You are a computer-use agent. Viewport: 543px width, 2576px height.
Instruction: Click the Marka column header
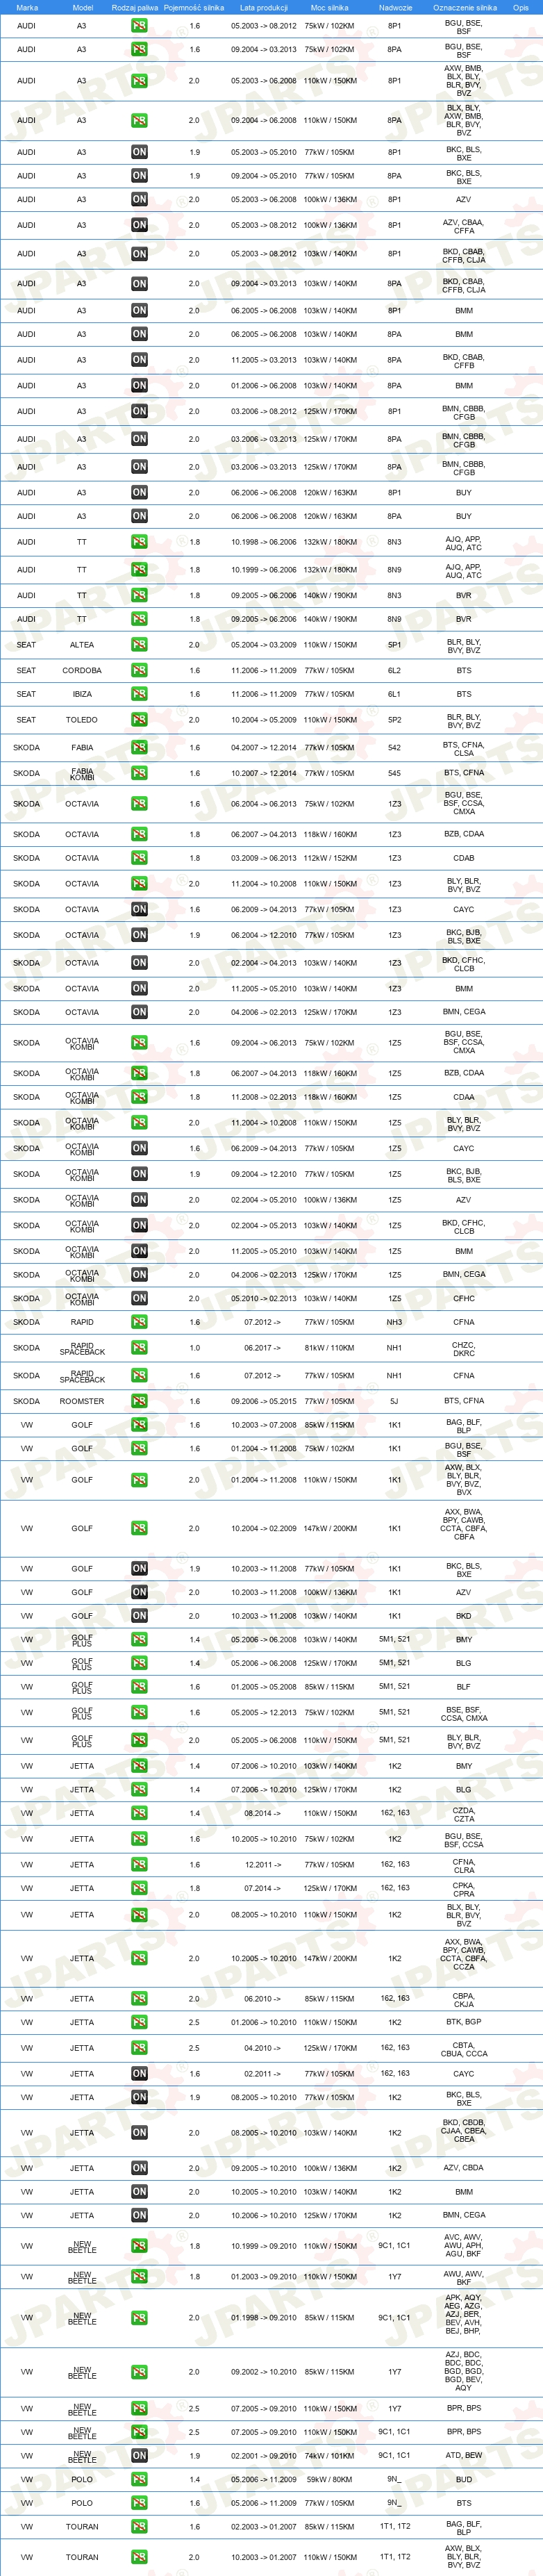[x=27, y=7]
